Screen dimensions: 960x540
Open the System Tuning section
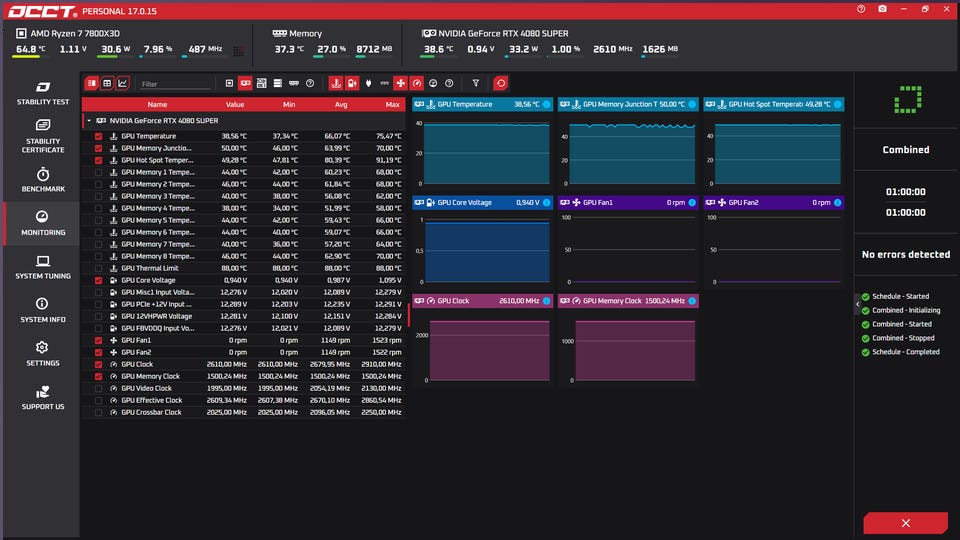(43, 268)
